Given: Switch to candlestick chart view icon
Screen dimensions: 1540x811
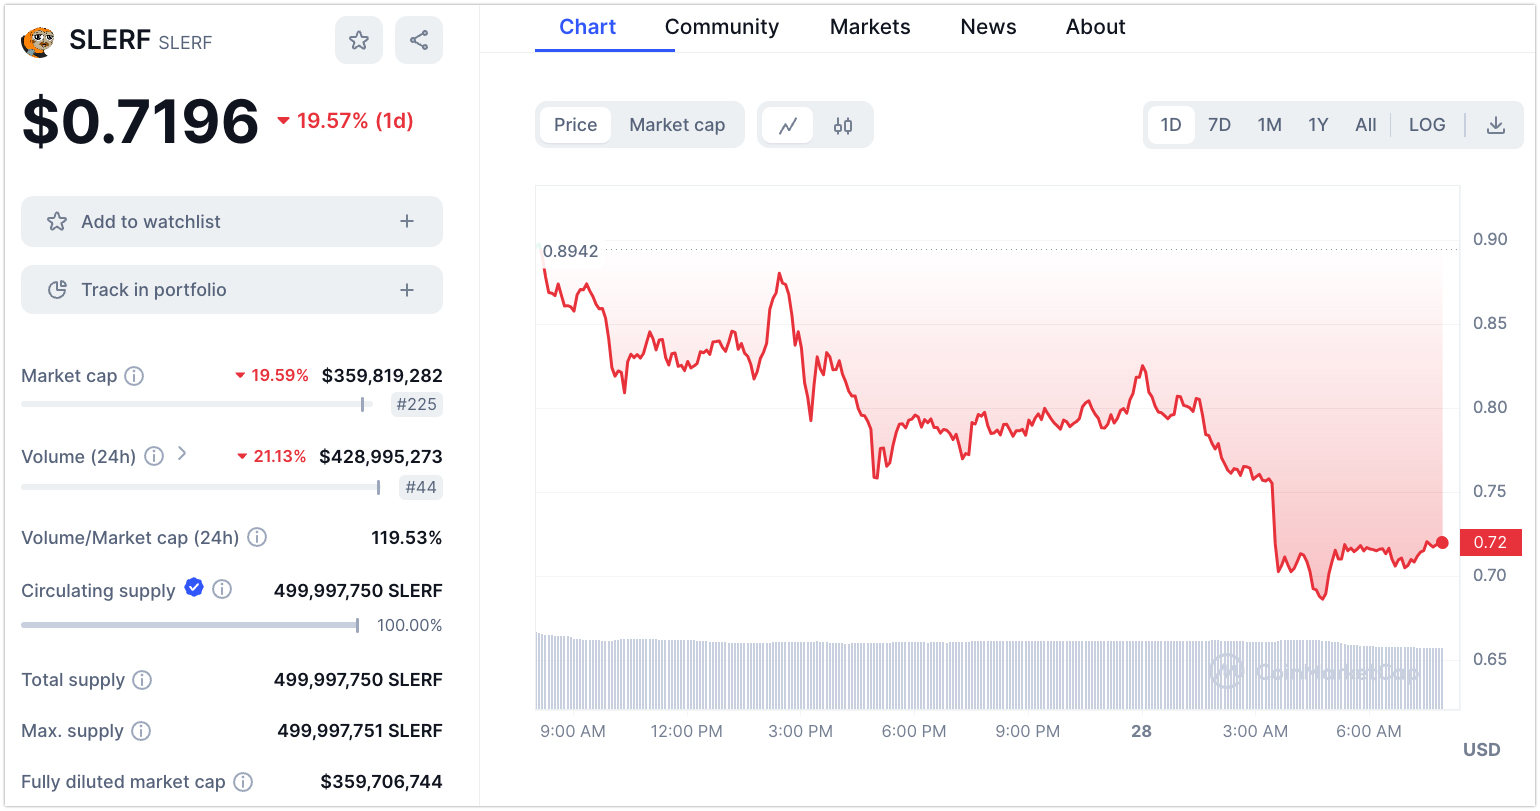Looking at the screenshot, I should click(843, 125).
